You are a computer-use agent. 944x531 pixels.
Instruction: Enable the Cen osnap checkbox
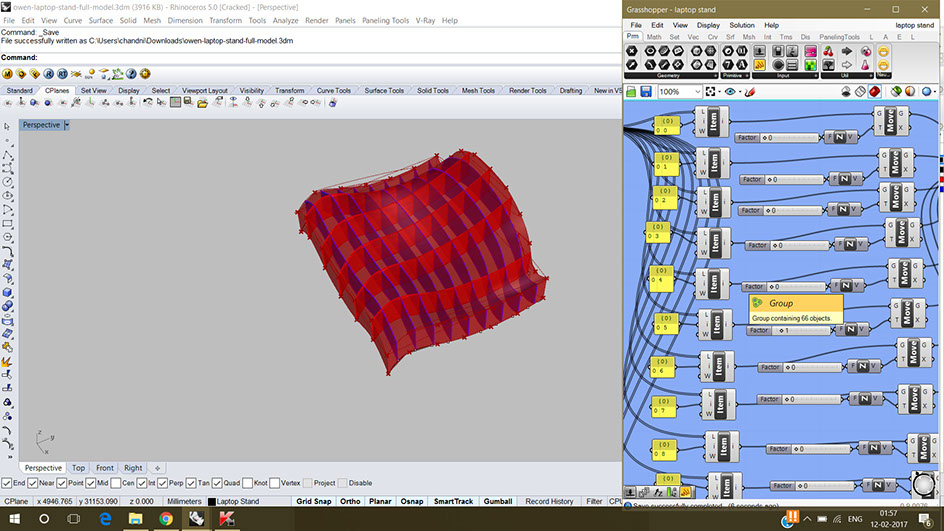coord(116,483)
